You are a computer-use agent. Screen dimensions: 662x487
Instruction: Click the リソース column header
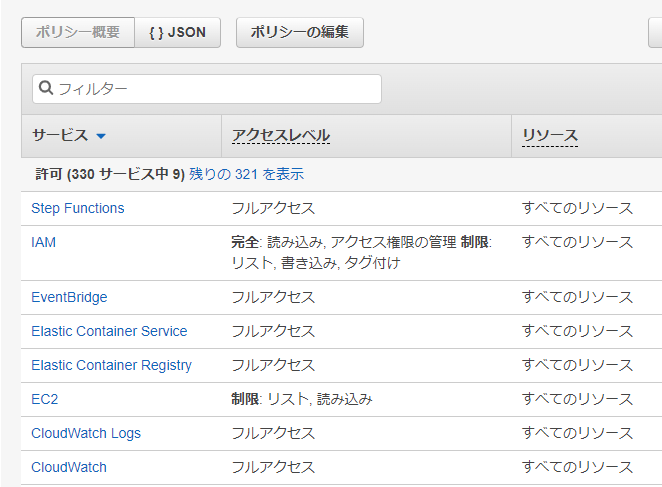[x=550, y=136]
